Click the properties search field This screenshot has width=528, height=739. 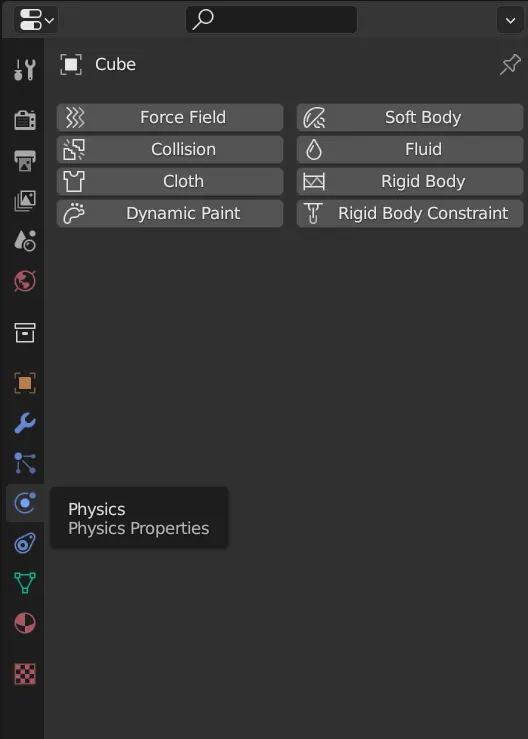[x=272, y=20]
